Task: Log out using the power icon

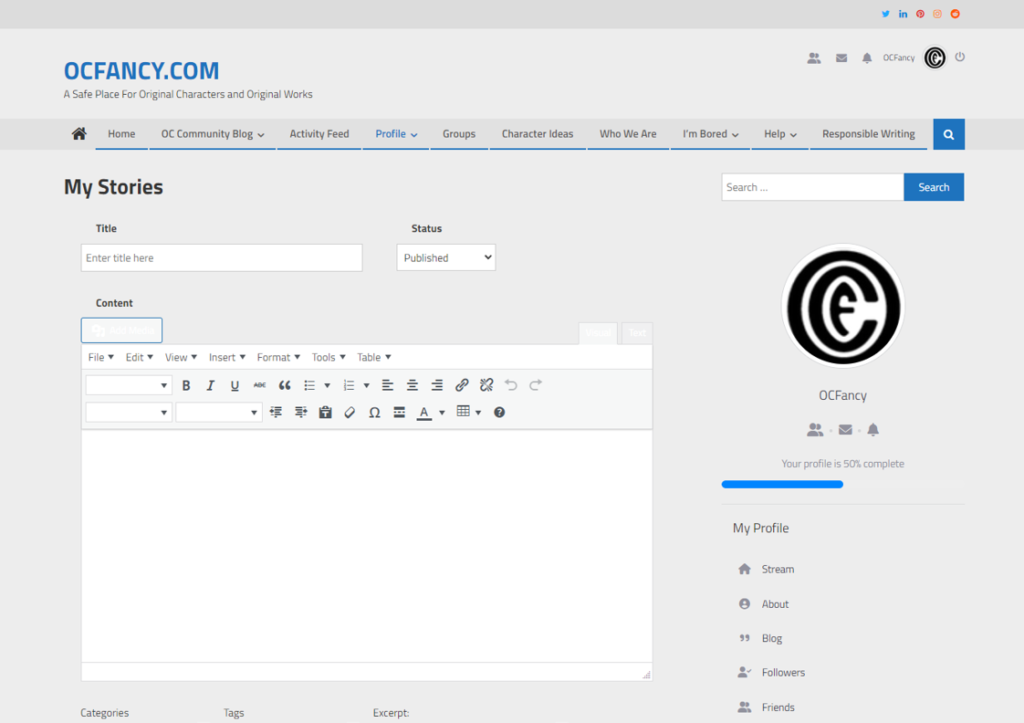Action: (x=959, y=57)
